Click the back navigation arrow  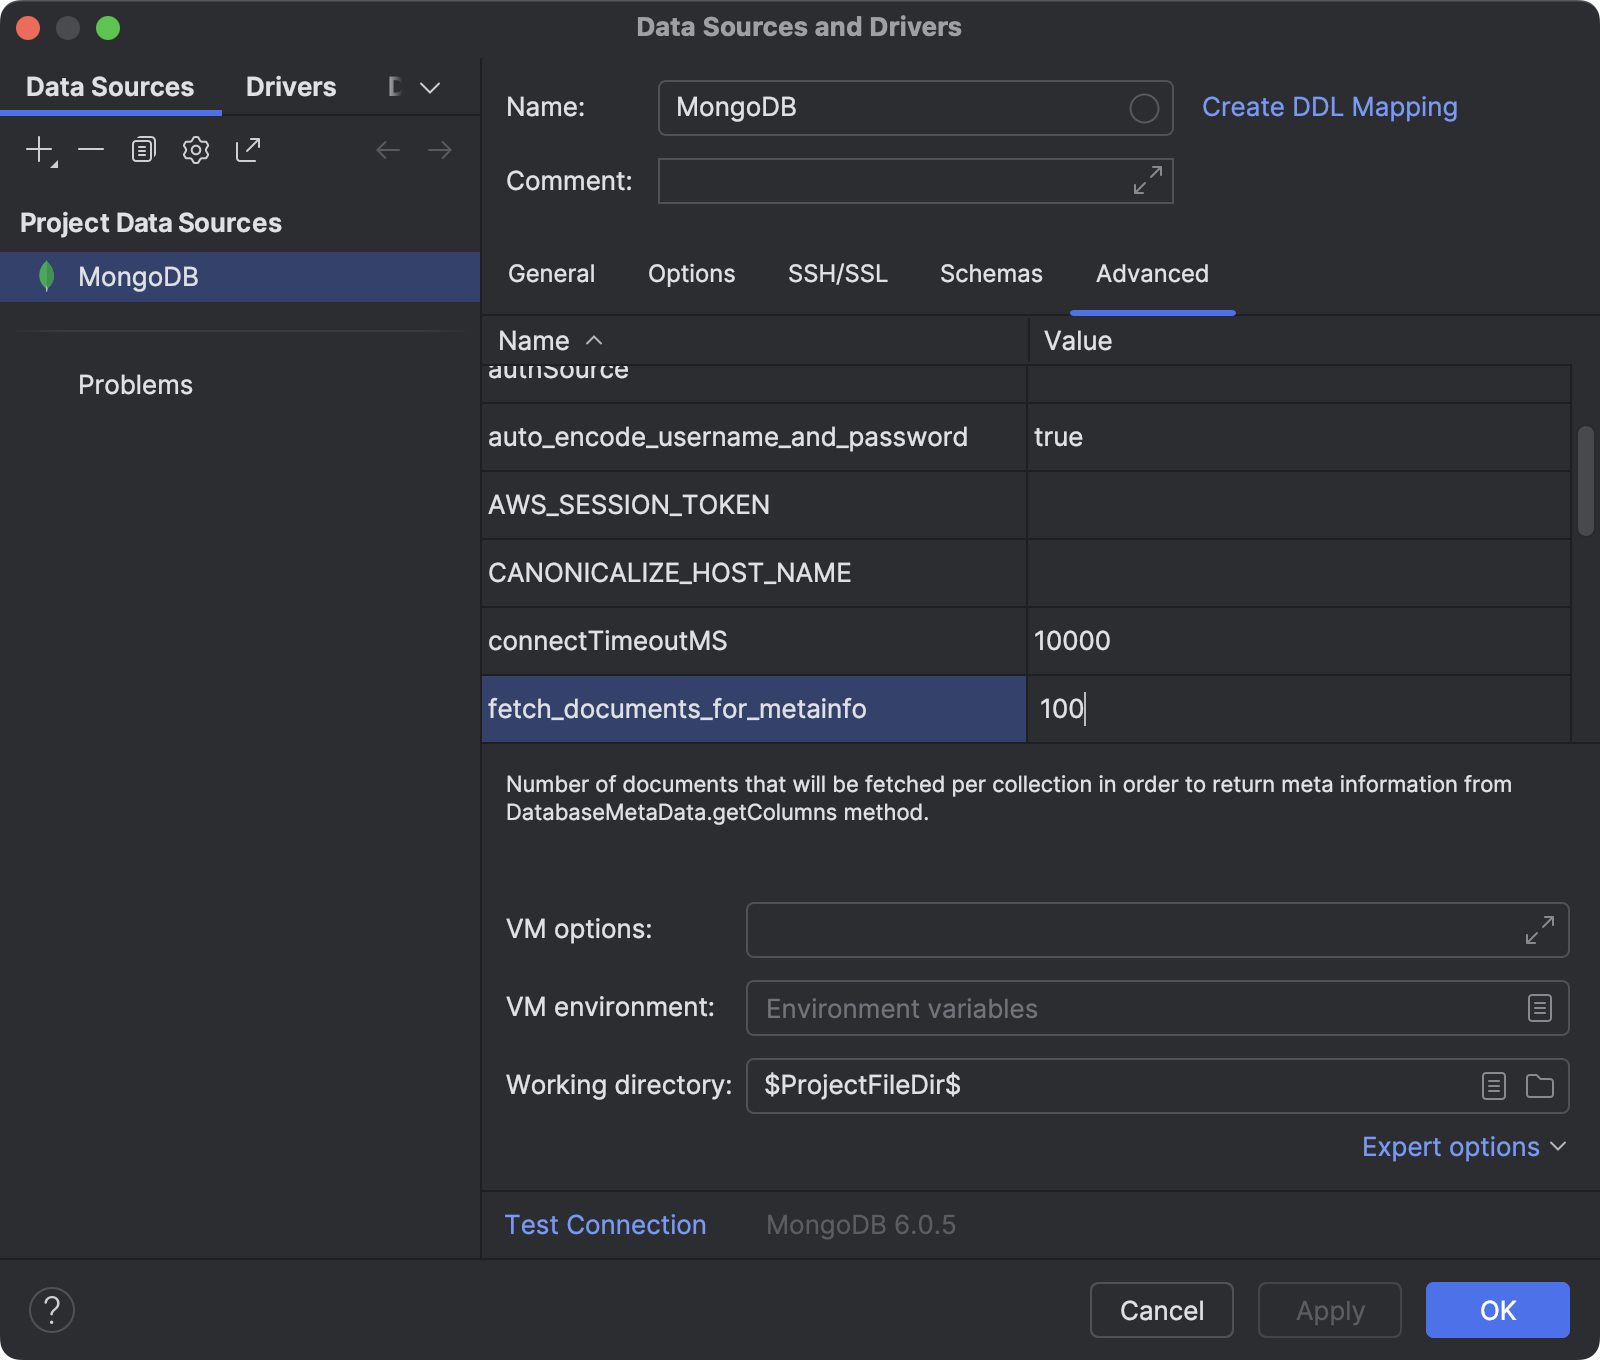388,149
